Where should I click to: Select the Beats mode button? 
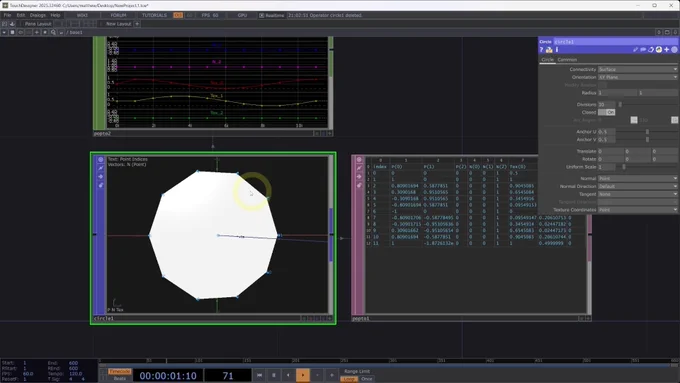[x=119, y=379]
